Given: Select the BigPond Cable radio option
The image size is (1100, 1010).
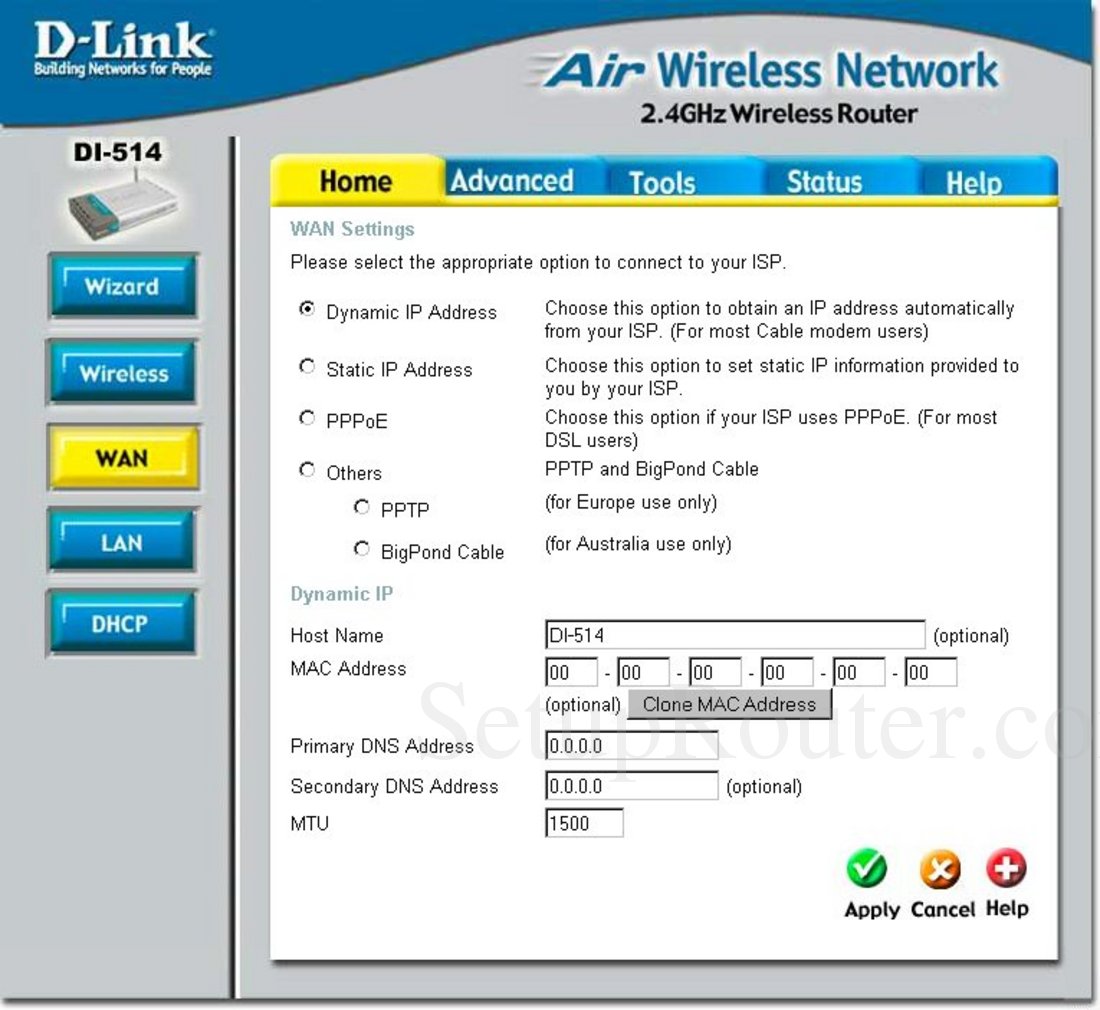Looking at the screenshot, I should click(x=362, y=549).
